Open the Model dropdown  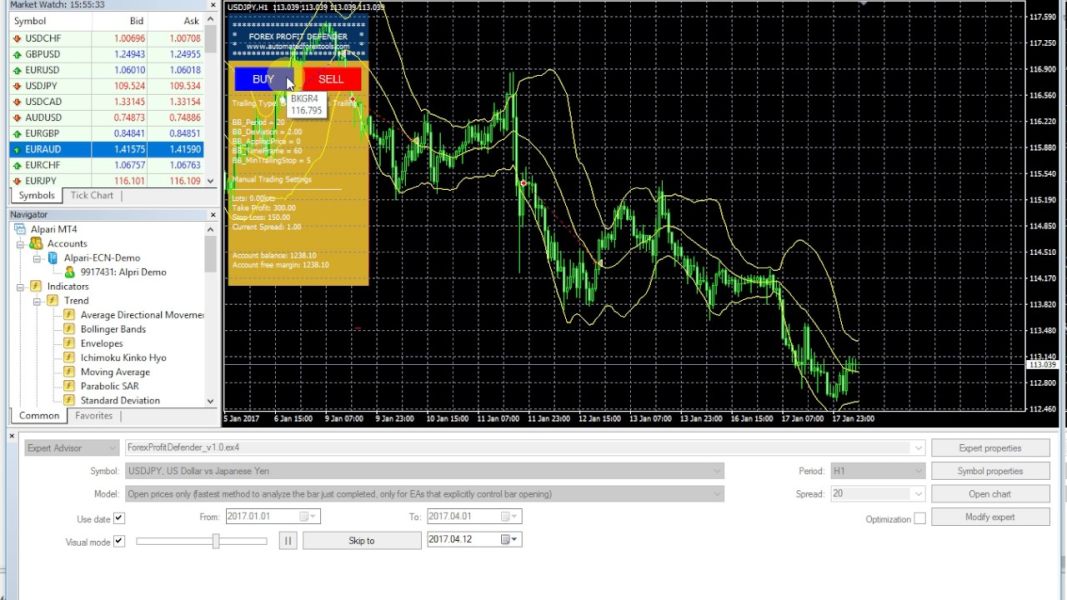717,494
